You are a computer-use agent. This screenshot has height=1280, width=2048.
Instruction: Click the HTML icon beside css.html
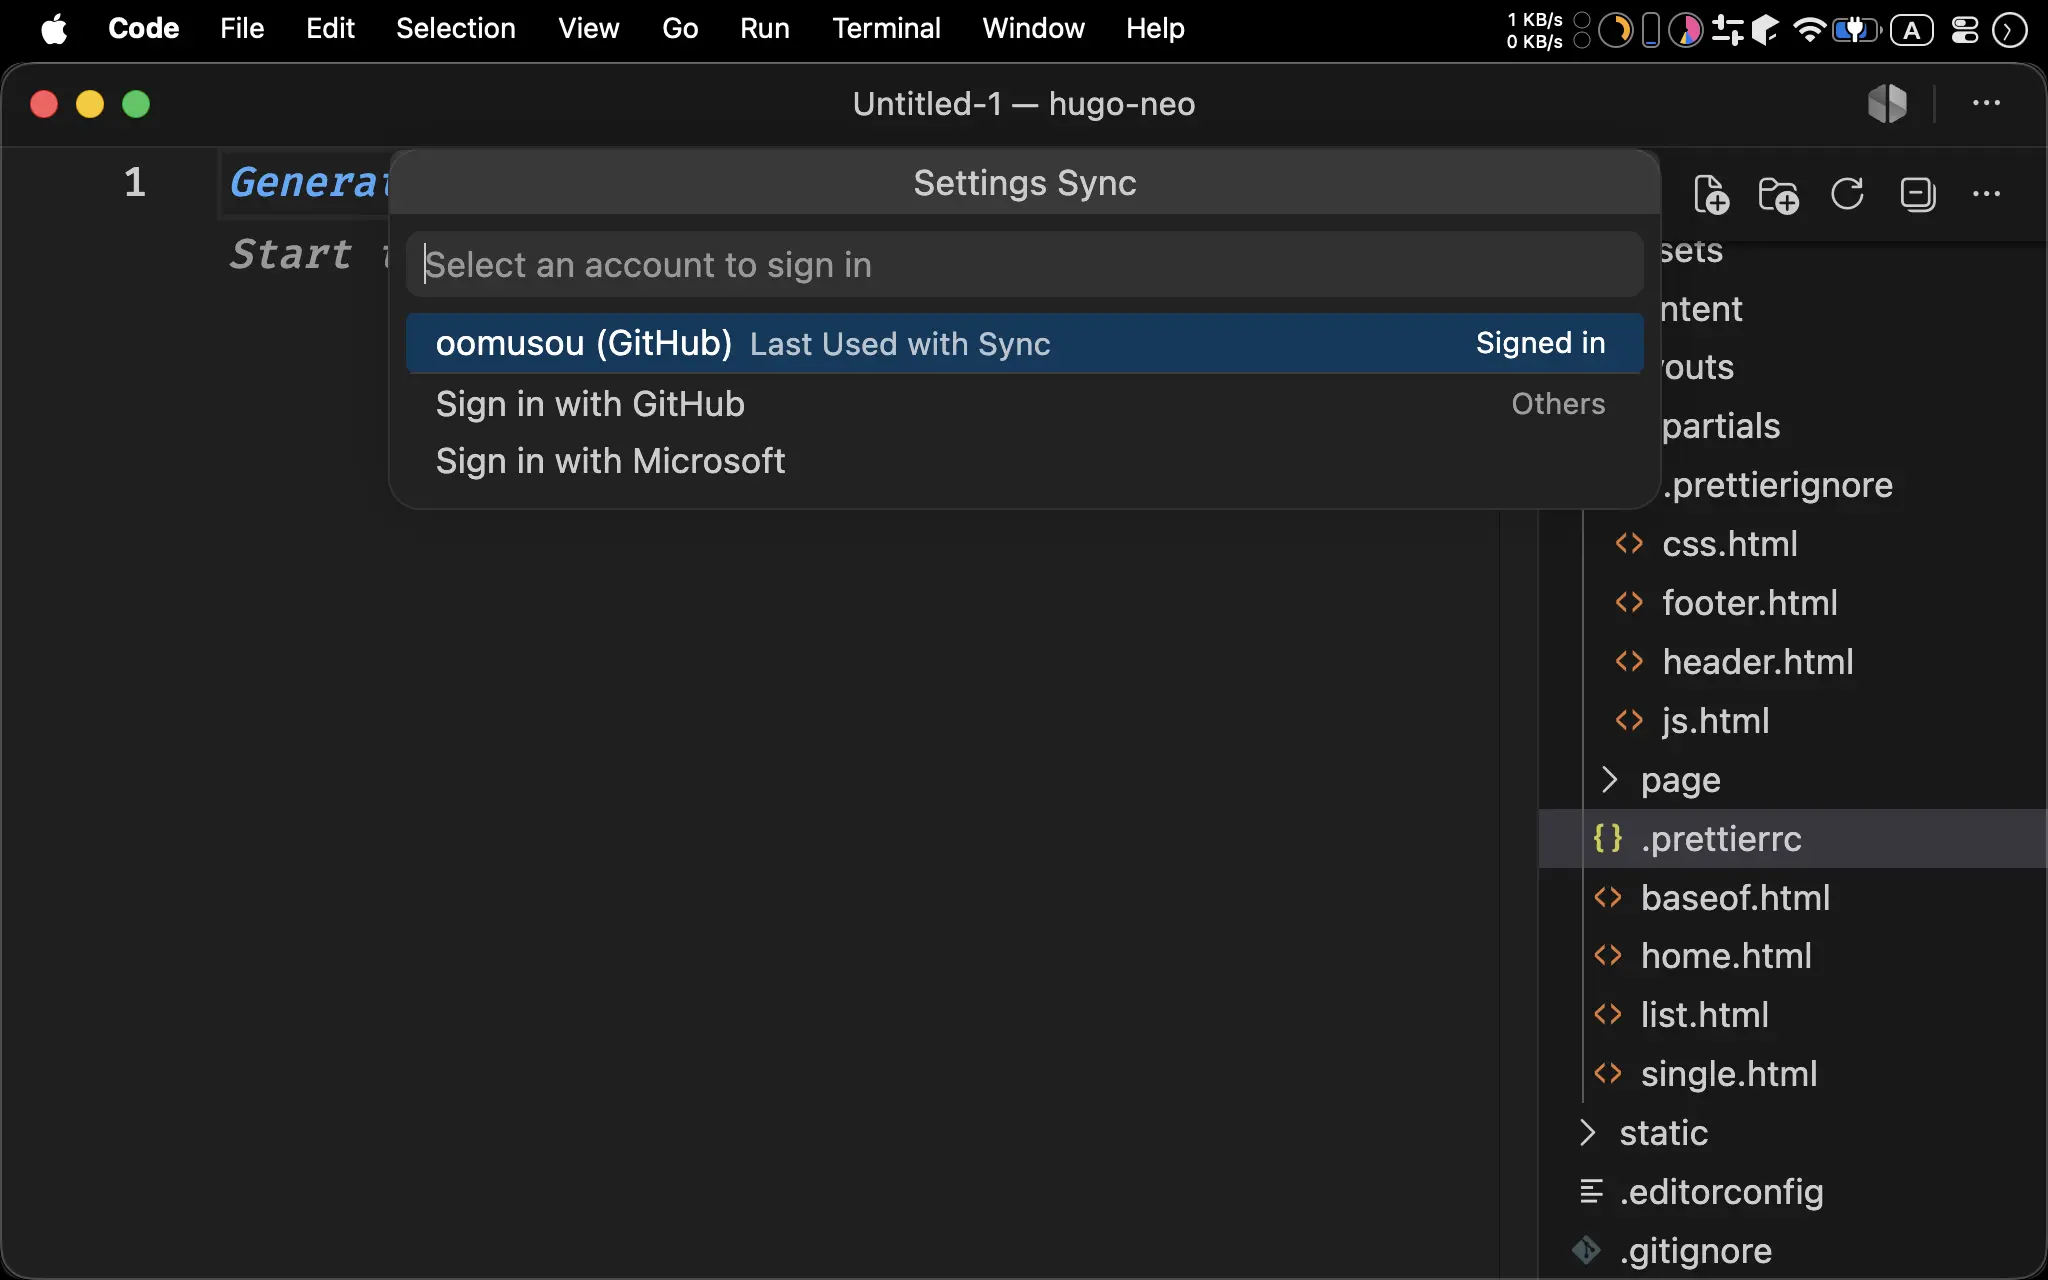(1629, 543)
